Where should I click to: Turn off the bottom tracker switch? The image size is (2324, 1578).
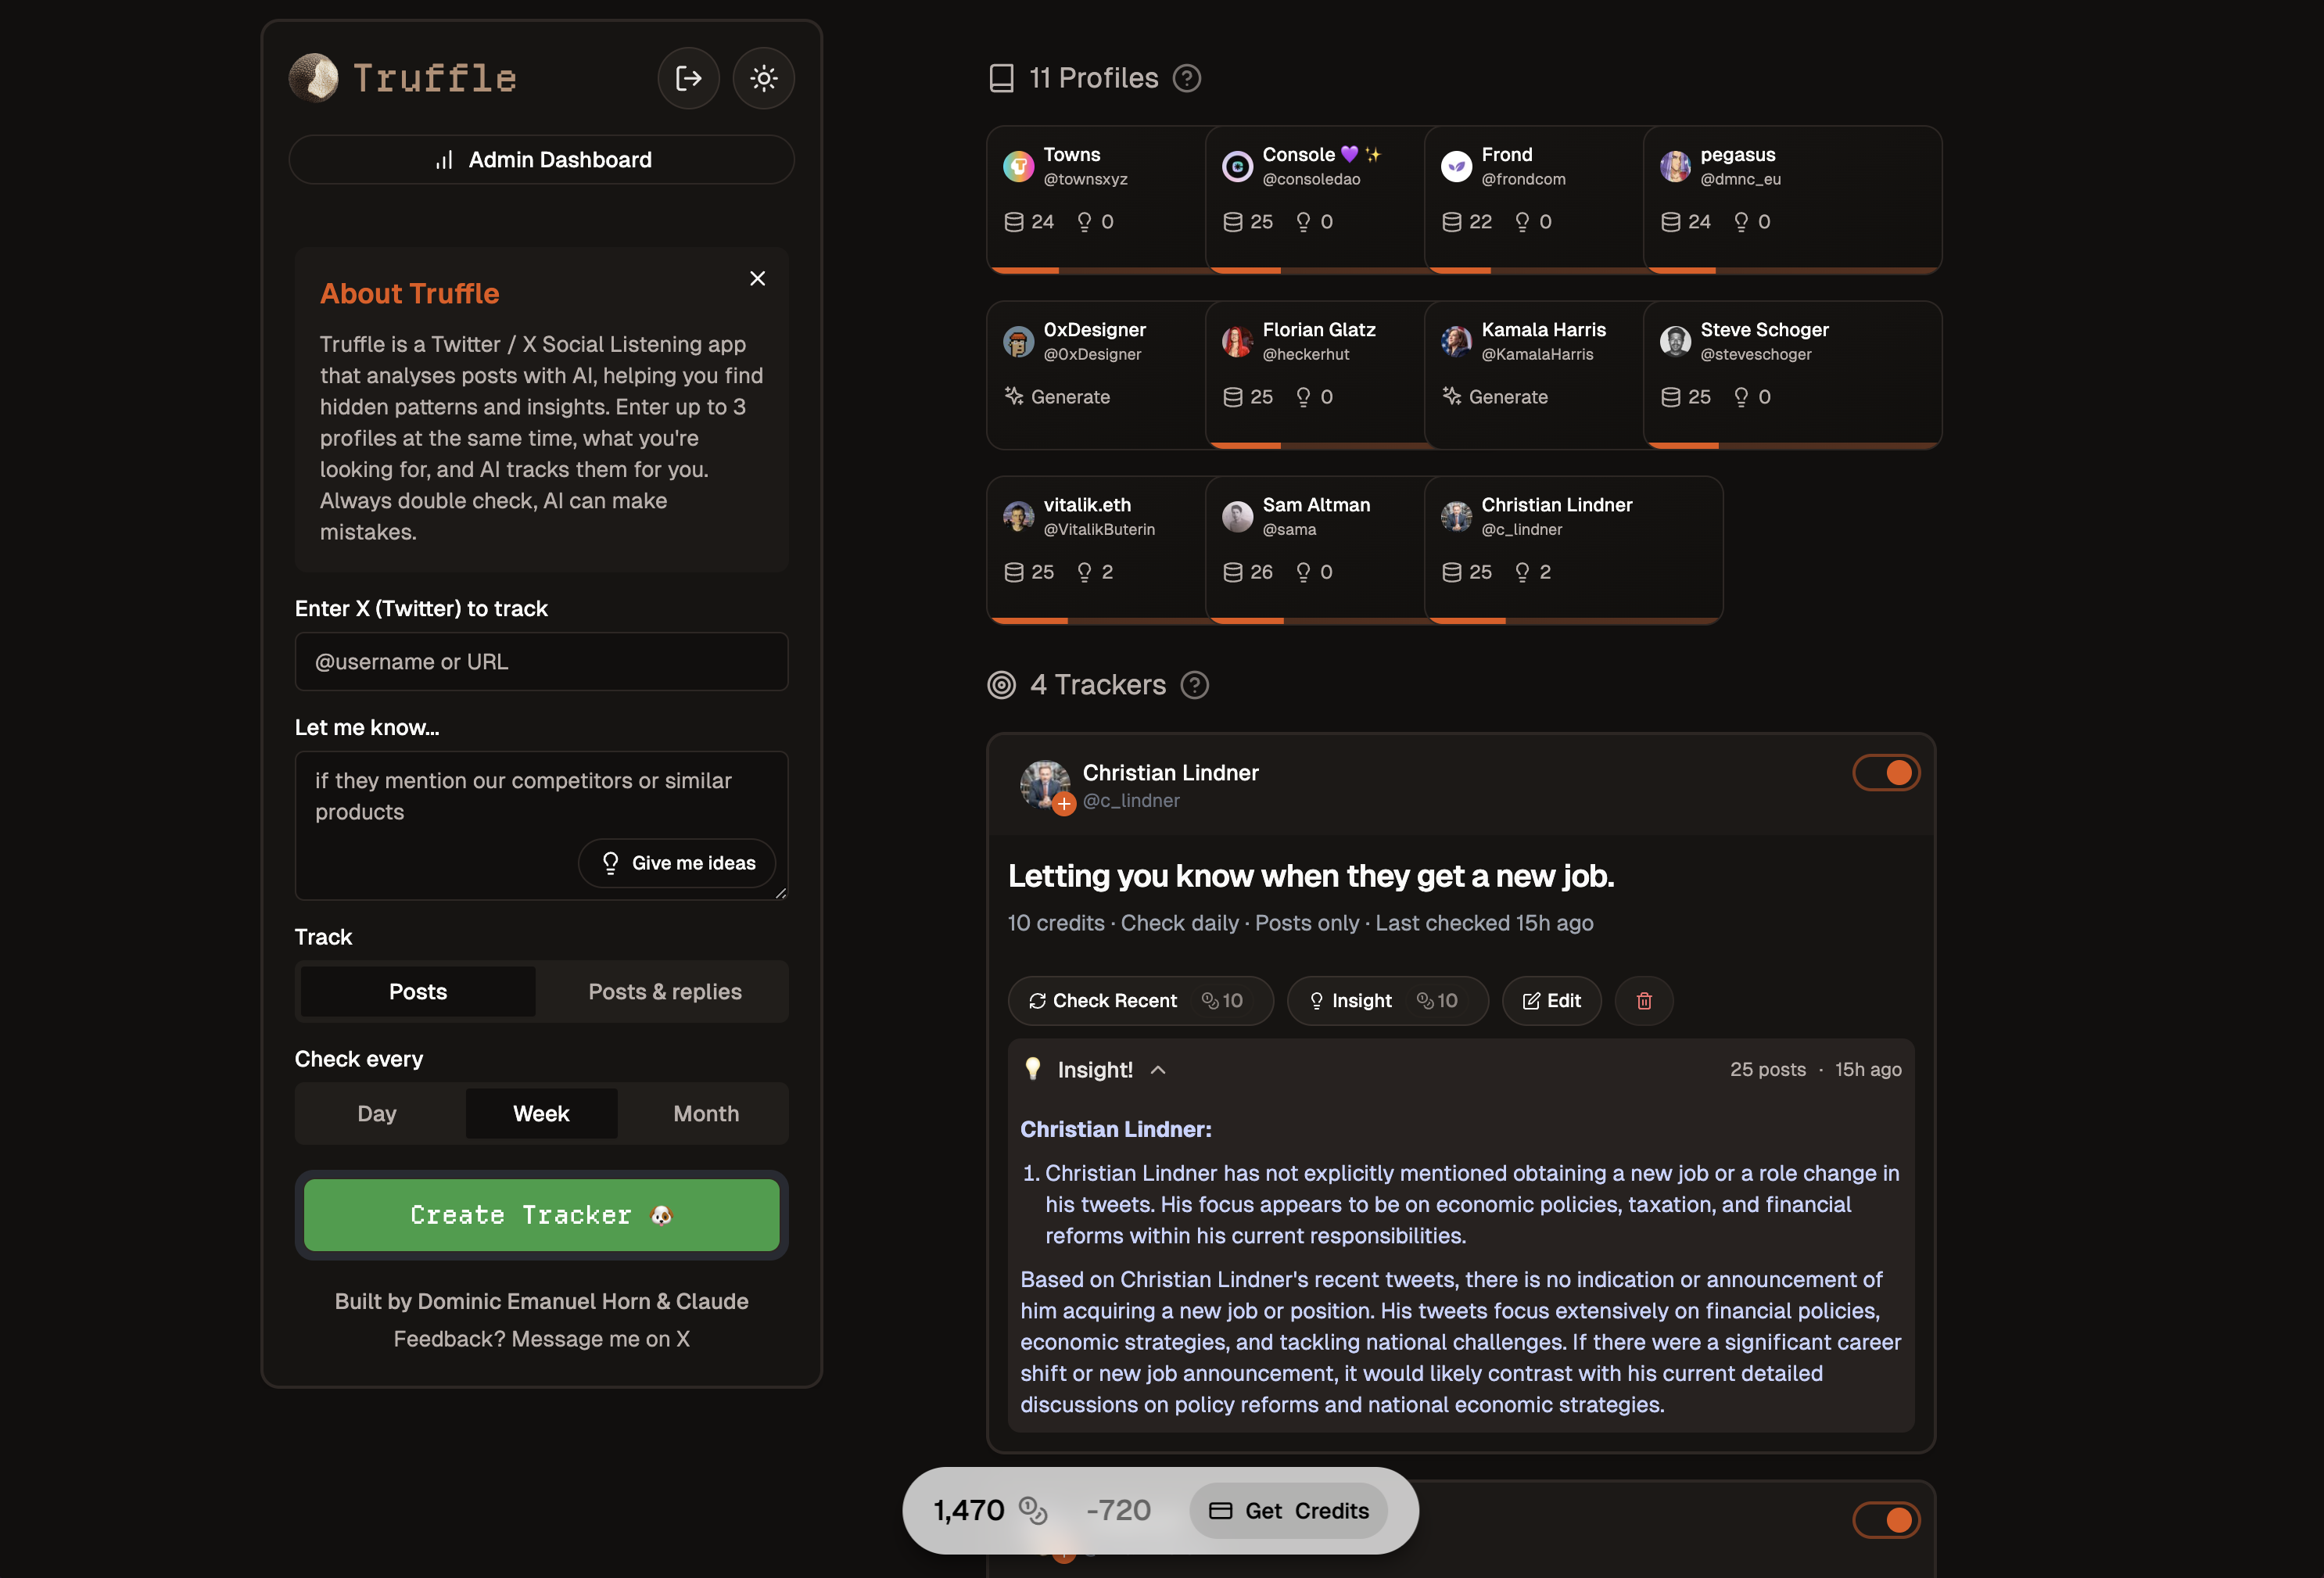coord(1886,1520)
